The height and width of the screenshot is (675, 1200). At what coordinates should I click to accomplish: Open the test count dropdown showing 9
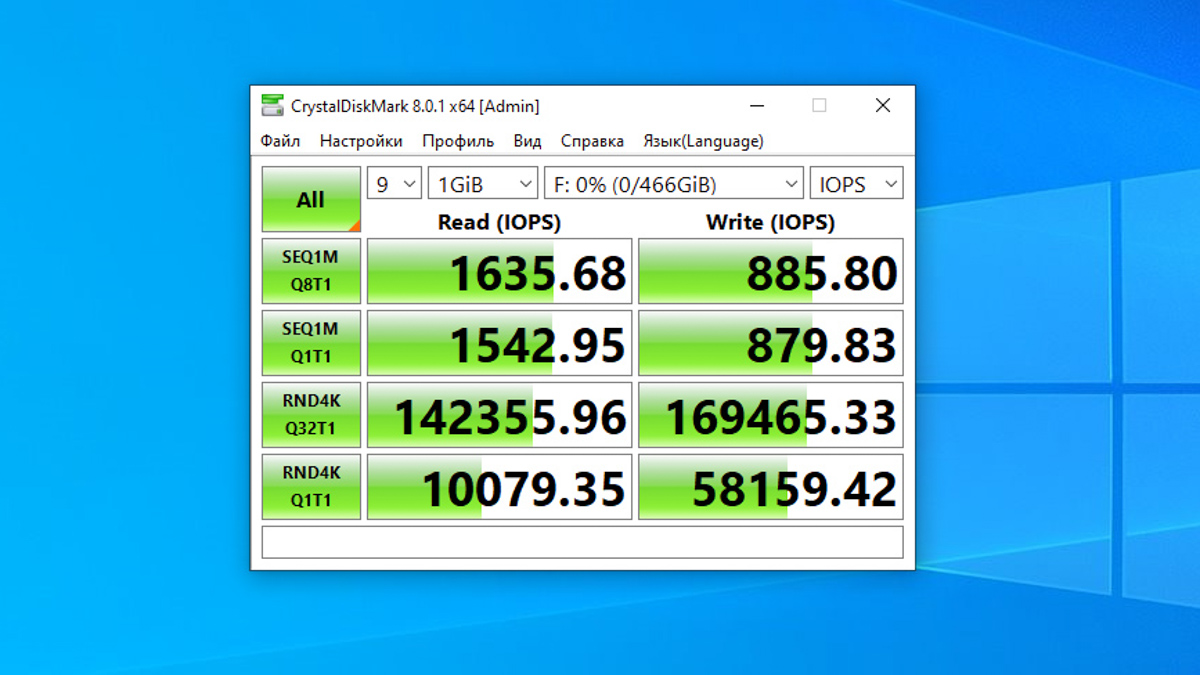394,184
